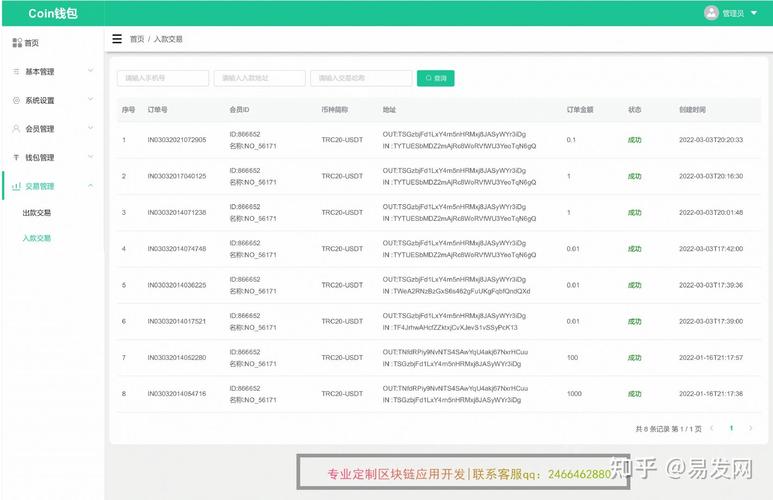Image resolution: width=773 pixels, height=500 pixels.
Task: Click the 基本管理 menu icon
Action: pyautogui.click(x=16, y=71)
